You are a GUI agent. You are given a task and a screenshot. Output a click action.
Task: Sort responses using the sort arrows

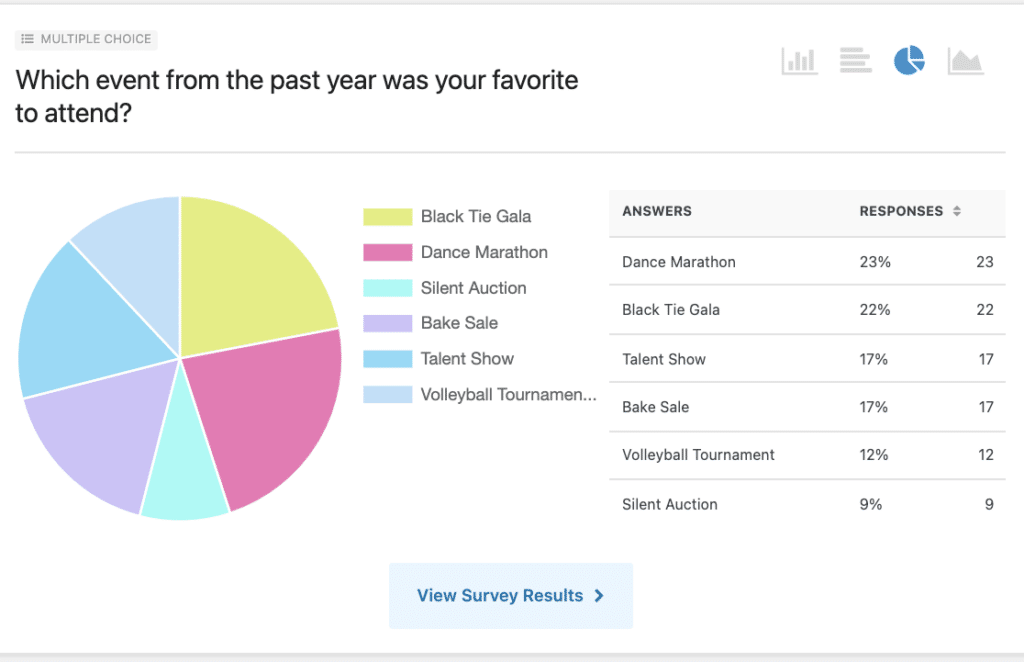957,212
